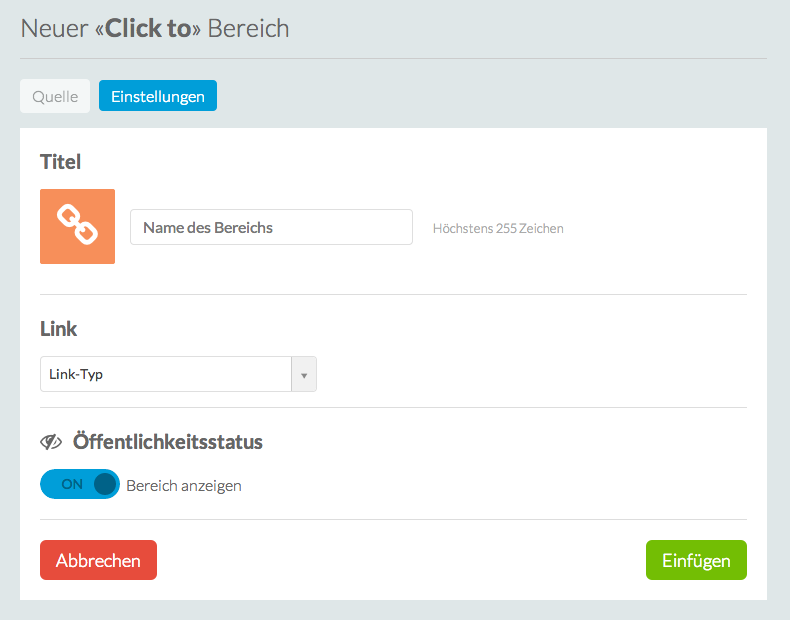Screen dimensions: 790x620
Task: Open the Link-Typ dropdown
Action: [166, 374]
